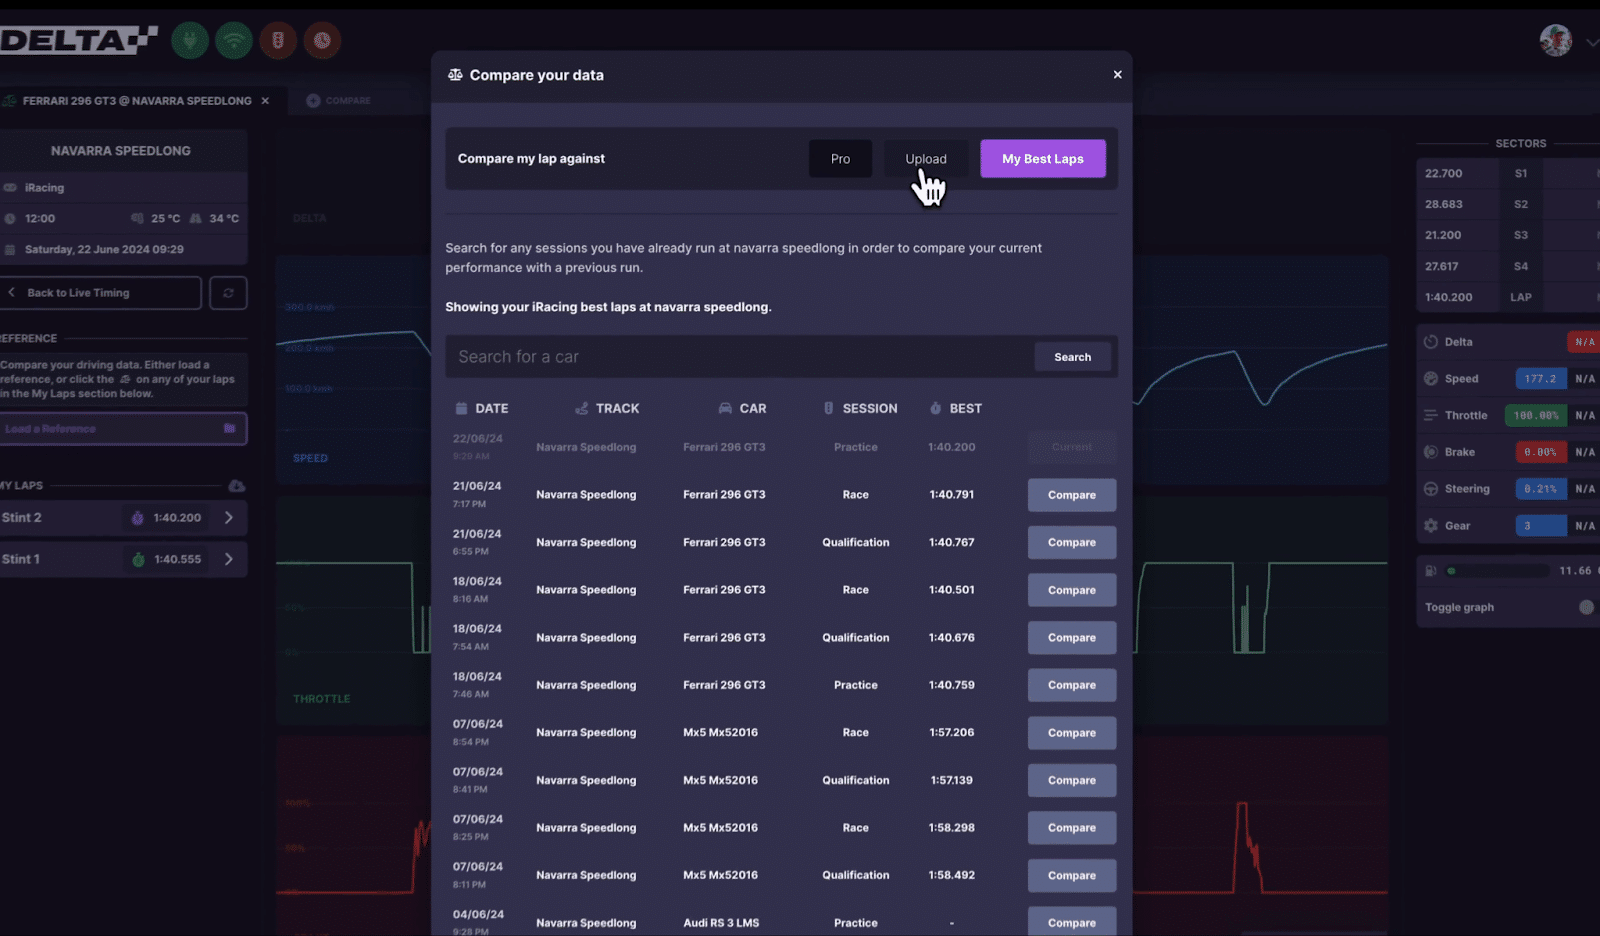Expand Stint 1 chevron
The image size is (1600, 936).
[229, 560]
